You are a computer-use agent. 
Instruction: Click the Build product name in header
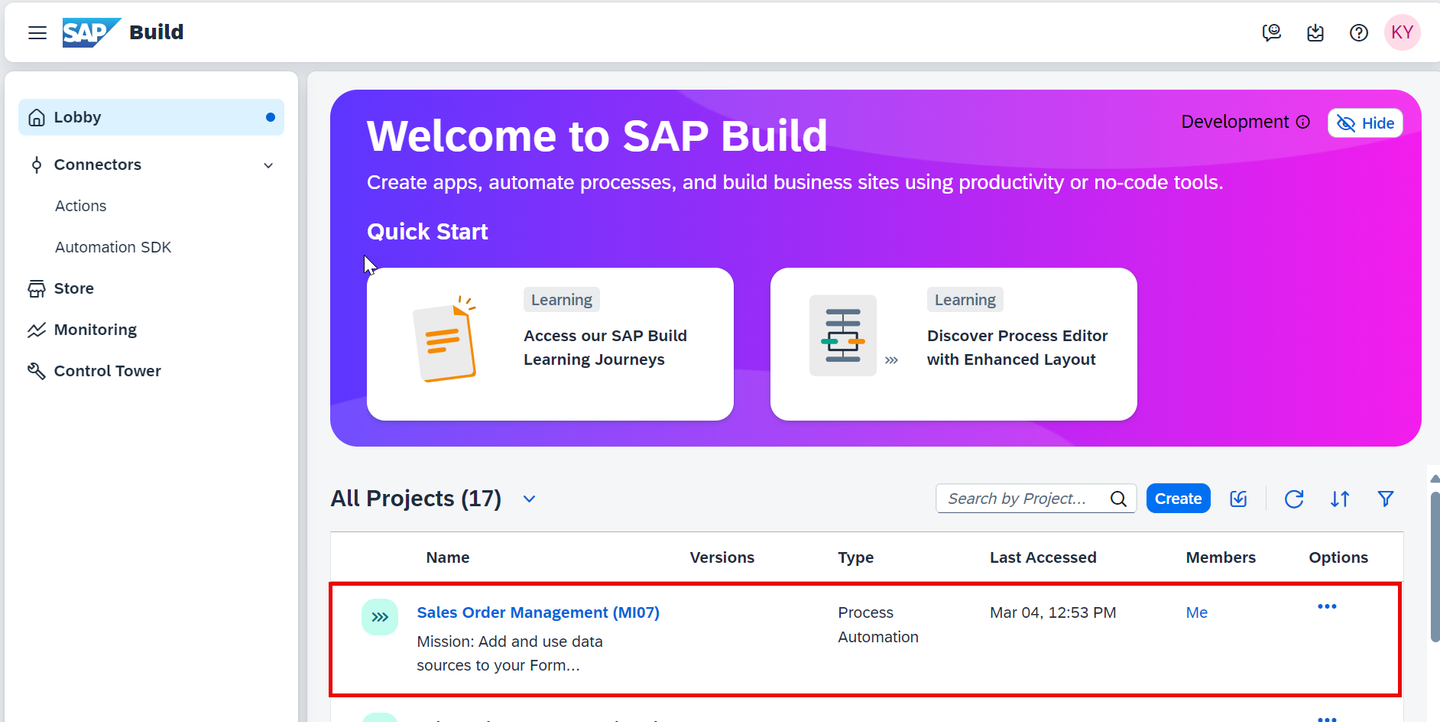(x=157, y=32)
